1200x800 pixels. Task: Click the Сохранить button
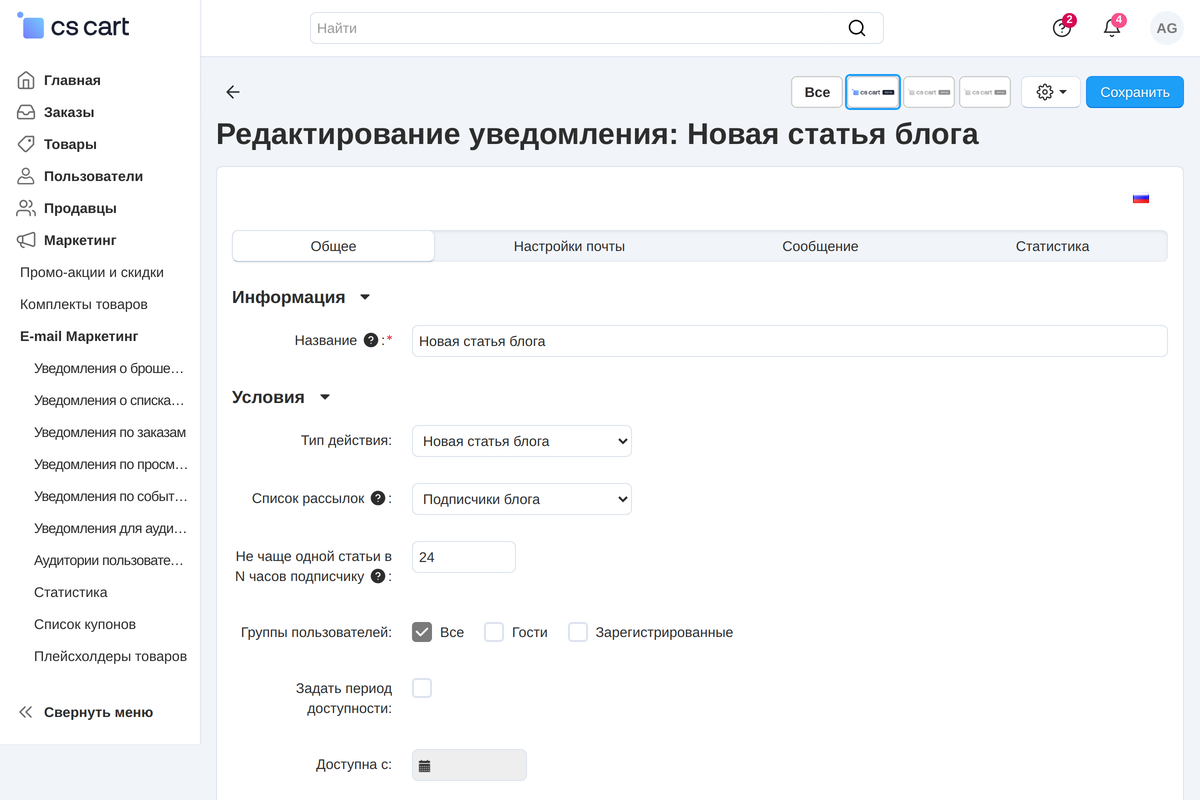(x=1135, y=92)
